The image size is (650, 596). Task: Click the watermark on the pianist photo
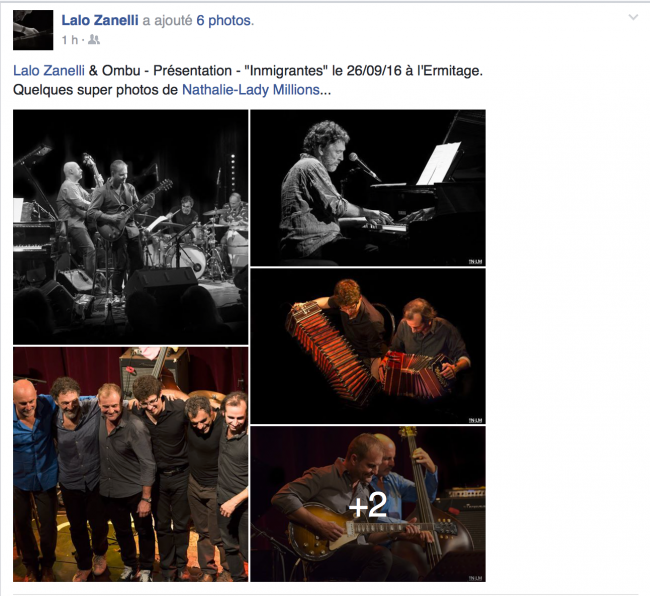(x=475, y=262)
